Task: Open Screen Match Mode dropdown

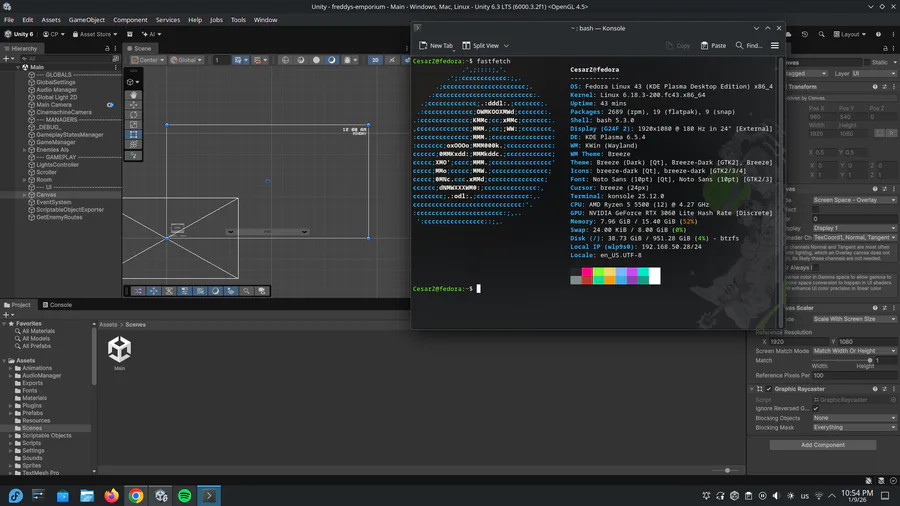Action: coord(854,351)
